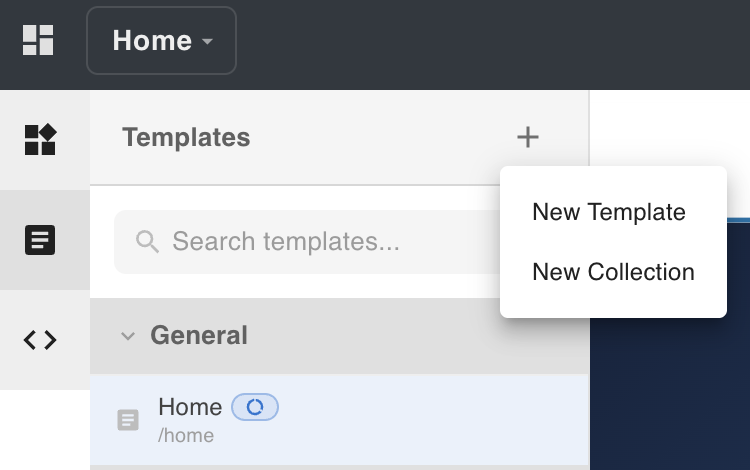The image size is (750, 470).
Task: Click the /home path text
Action: (x=186, y=435)
